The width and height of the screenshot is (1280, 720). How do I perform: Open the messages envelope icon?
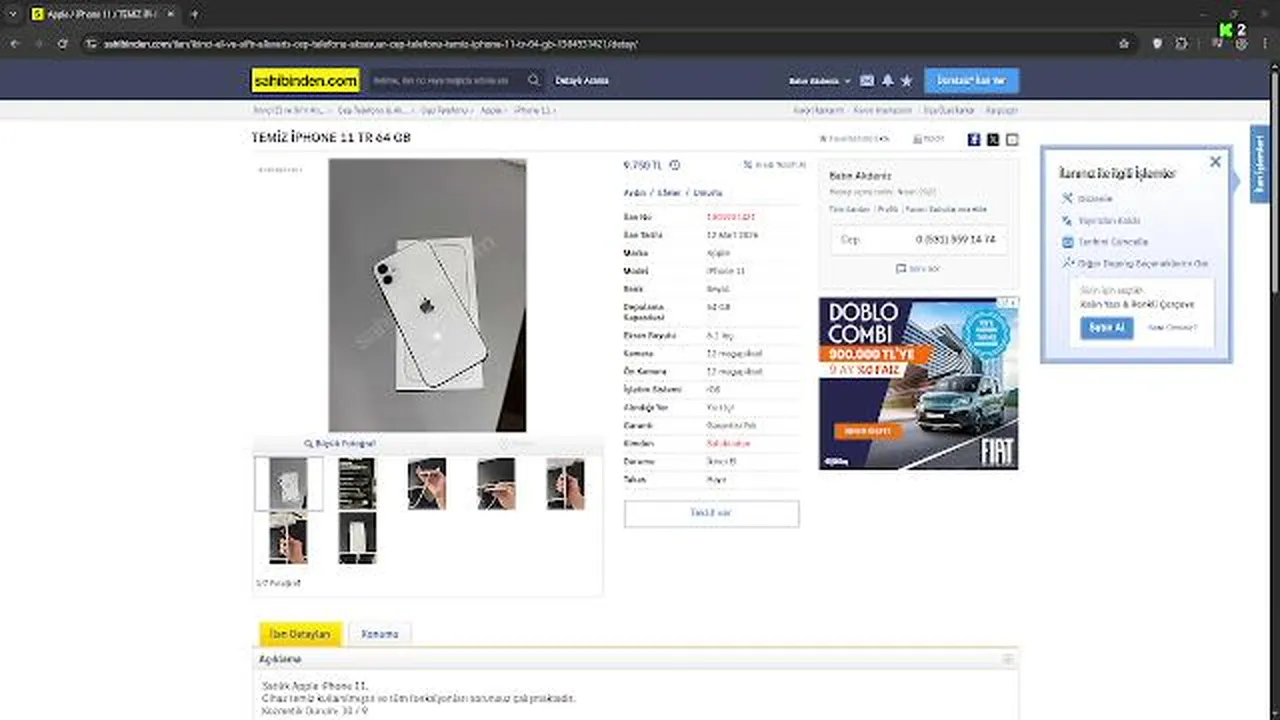[867, 81]
